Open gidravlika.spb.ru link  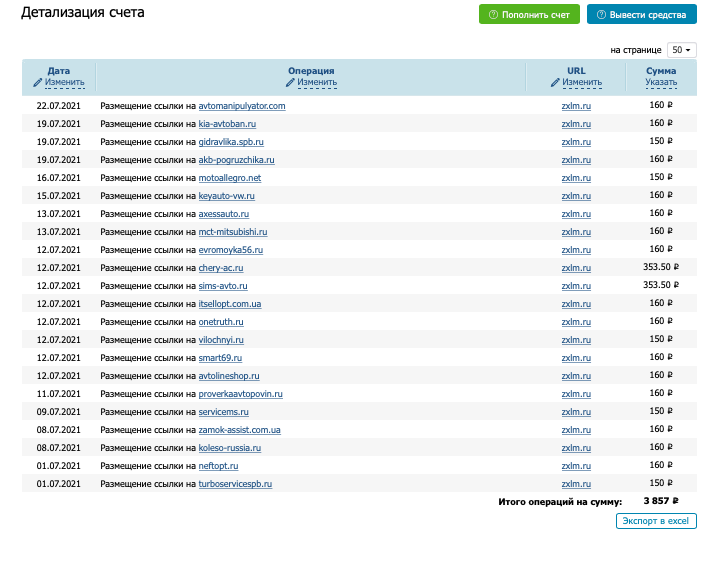coord(231,142)
